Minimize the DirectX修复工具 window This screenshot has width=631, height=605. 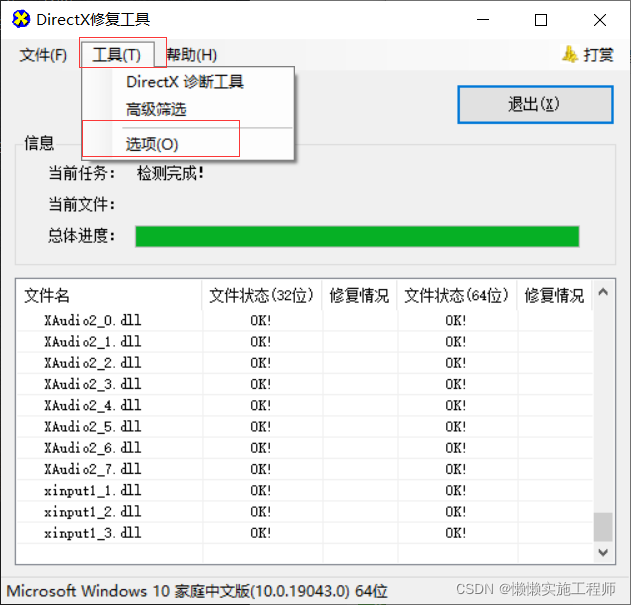point(483,19)
